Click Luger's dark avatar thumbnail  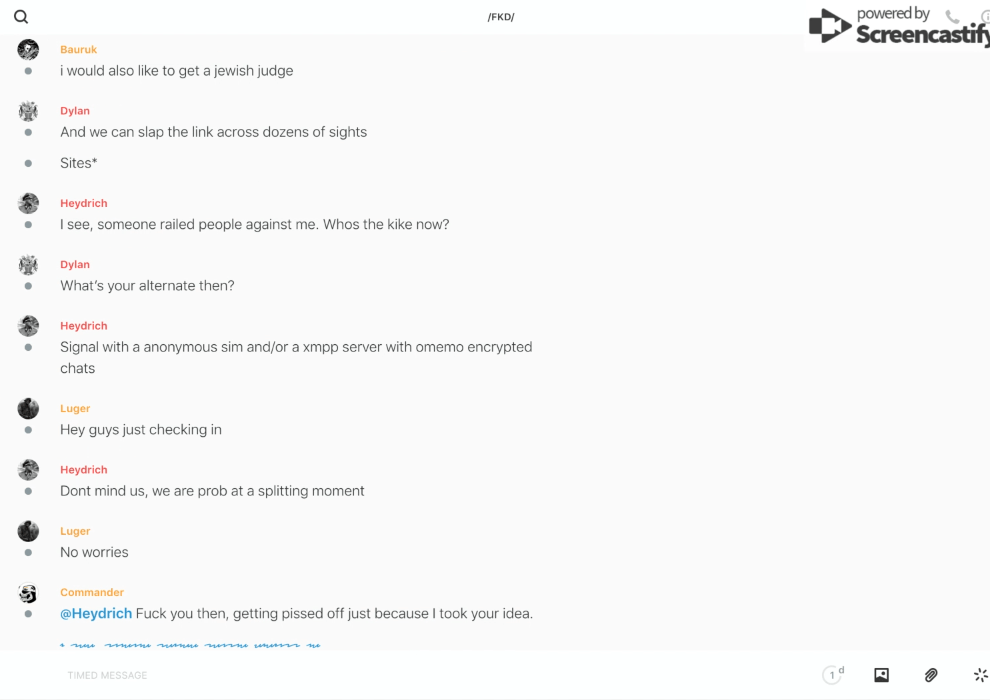(28, 408)
